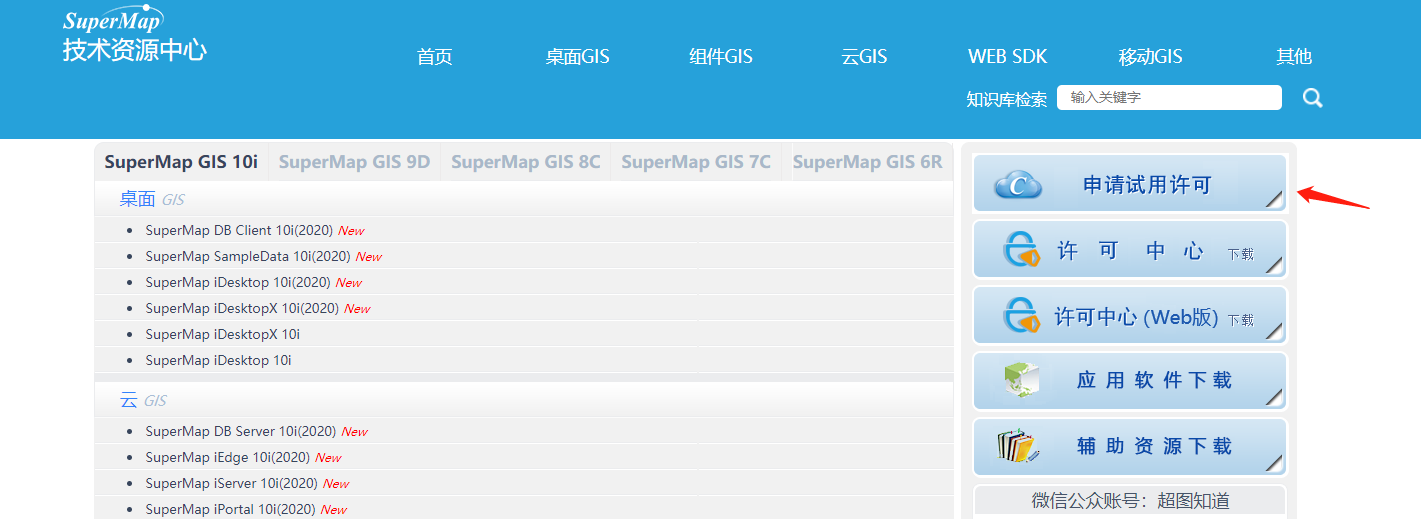Open SuperMap iDesktopX 10i(2020) link

coord(242,308)
